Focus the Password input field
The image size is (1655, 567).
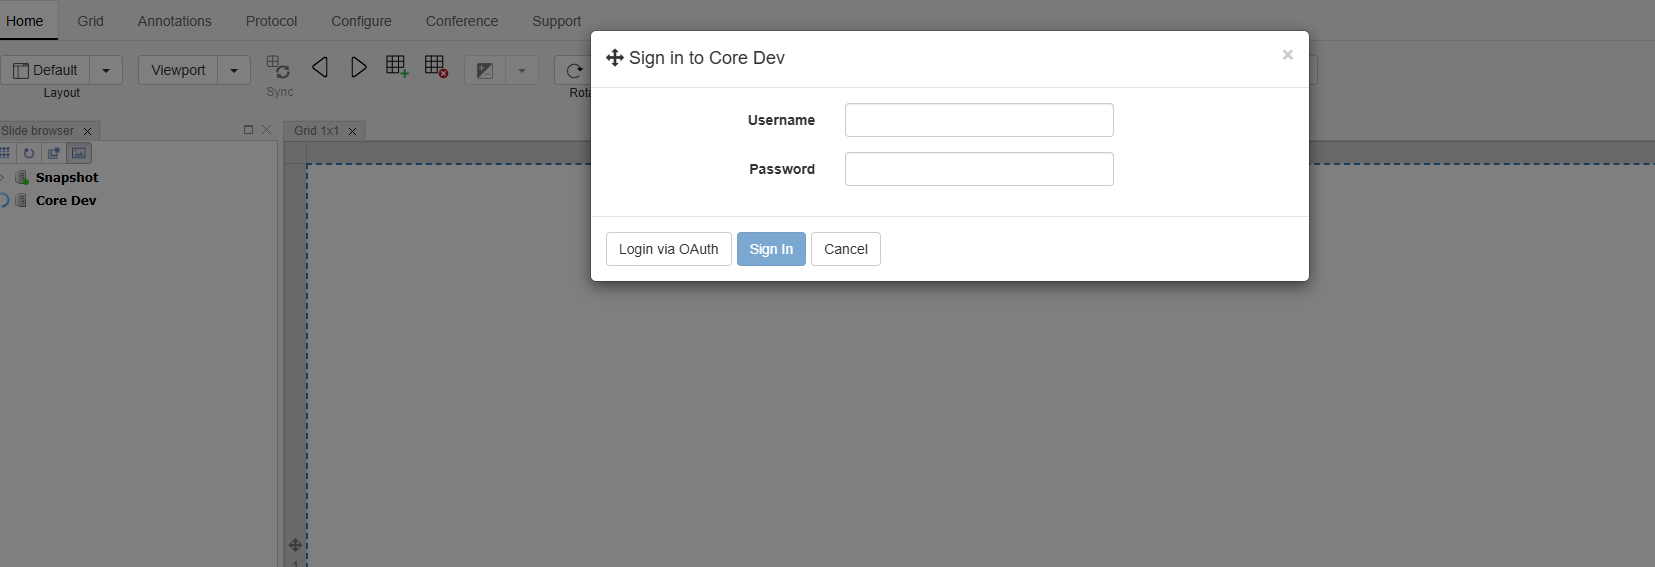[x=979, y=169]
